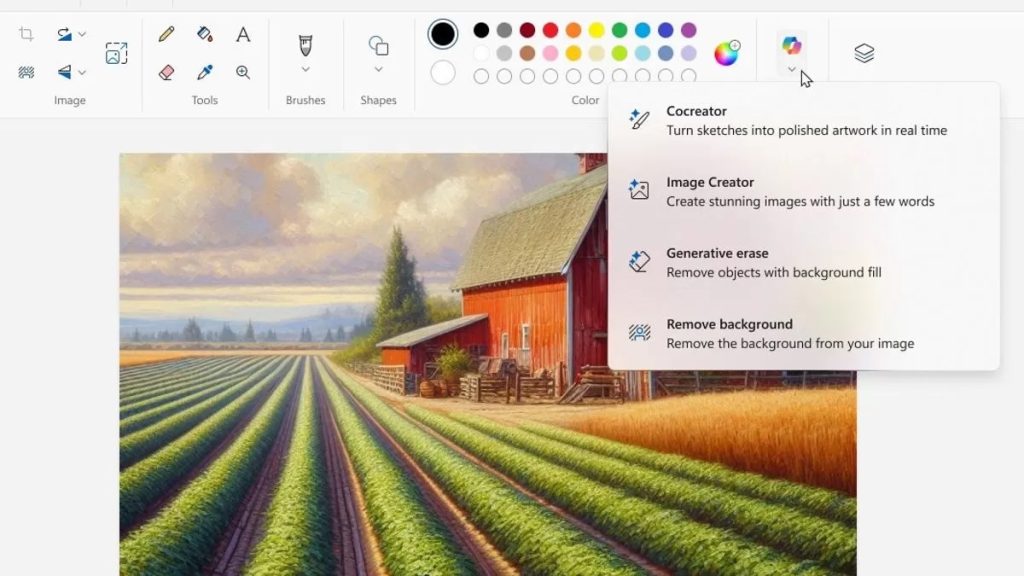This screenshot has height=576, width=1024.
Task: Expand the Flip options dropdown
Action: tap(80, 72)
